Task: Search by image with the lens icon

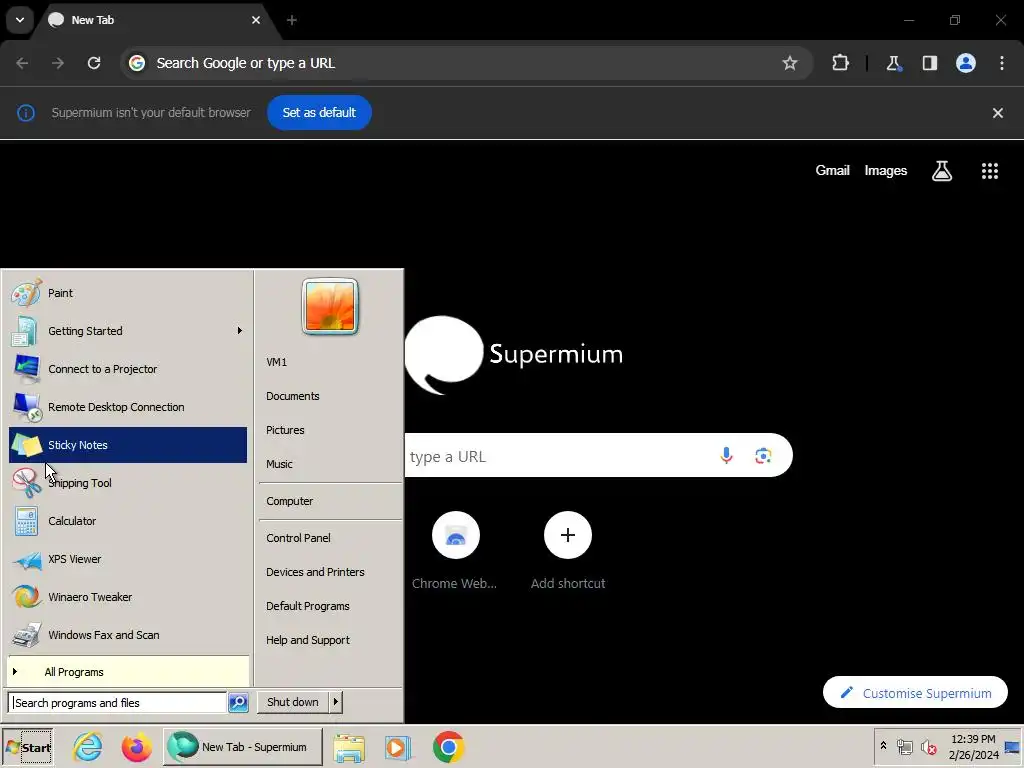Action: (x=763, y=455)
